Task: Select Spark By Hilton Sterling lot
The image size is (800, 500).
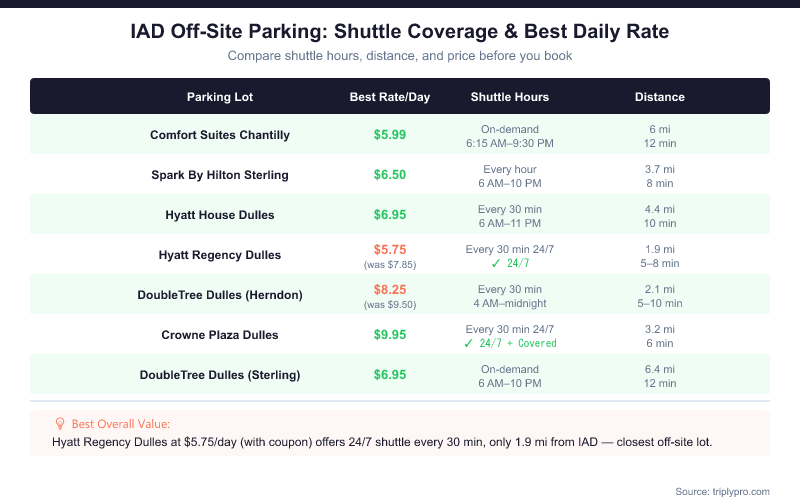Action: [x=220, y=175]
